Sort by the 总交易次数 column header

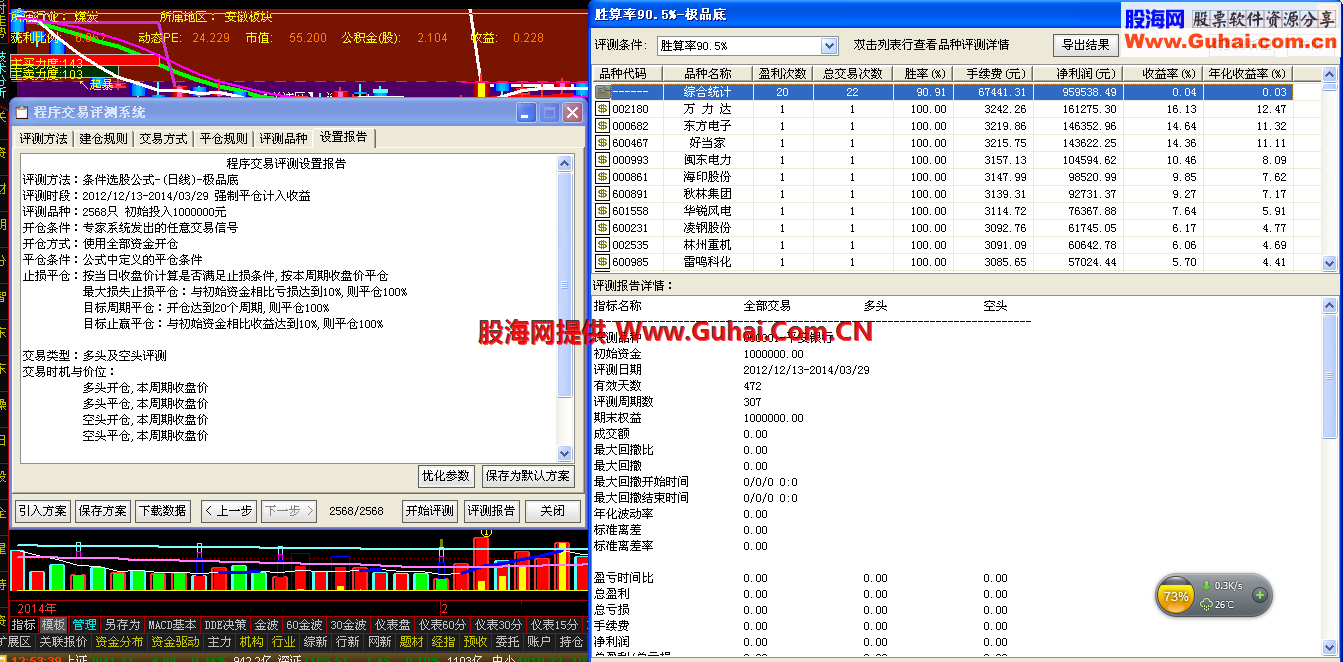[852, 74]
